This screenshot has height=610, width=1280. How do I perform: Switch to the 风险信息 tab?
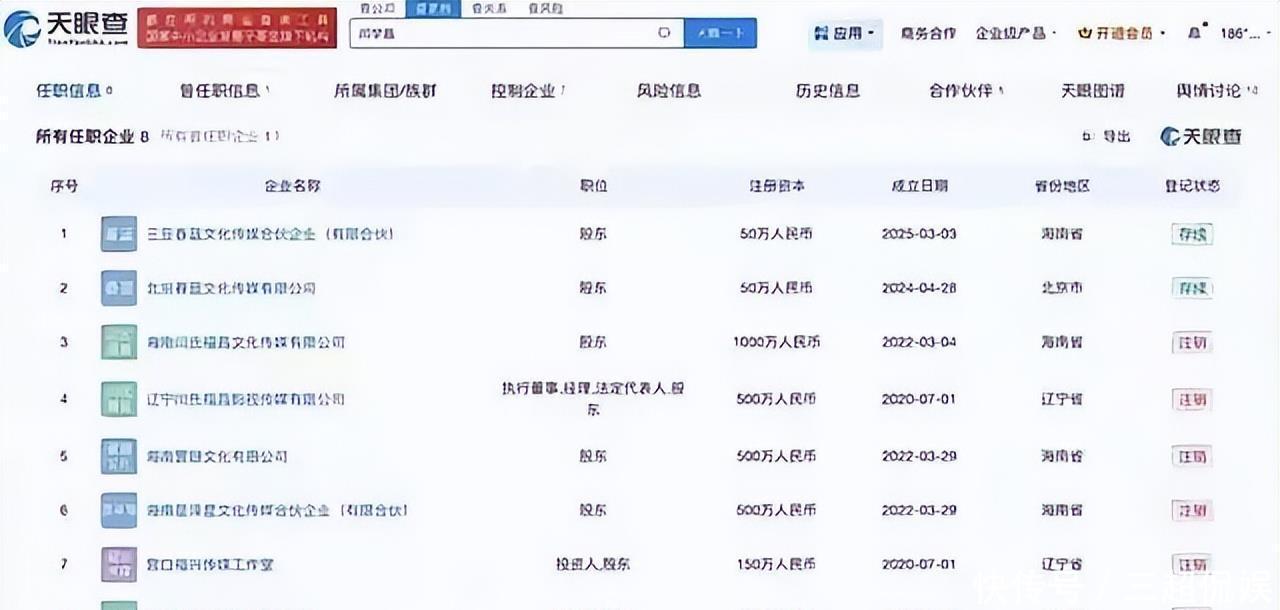pos(669,91)
